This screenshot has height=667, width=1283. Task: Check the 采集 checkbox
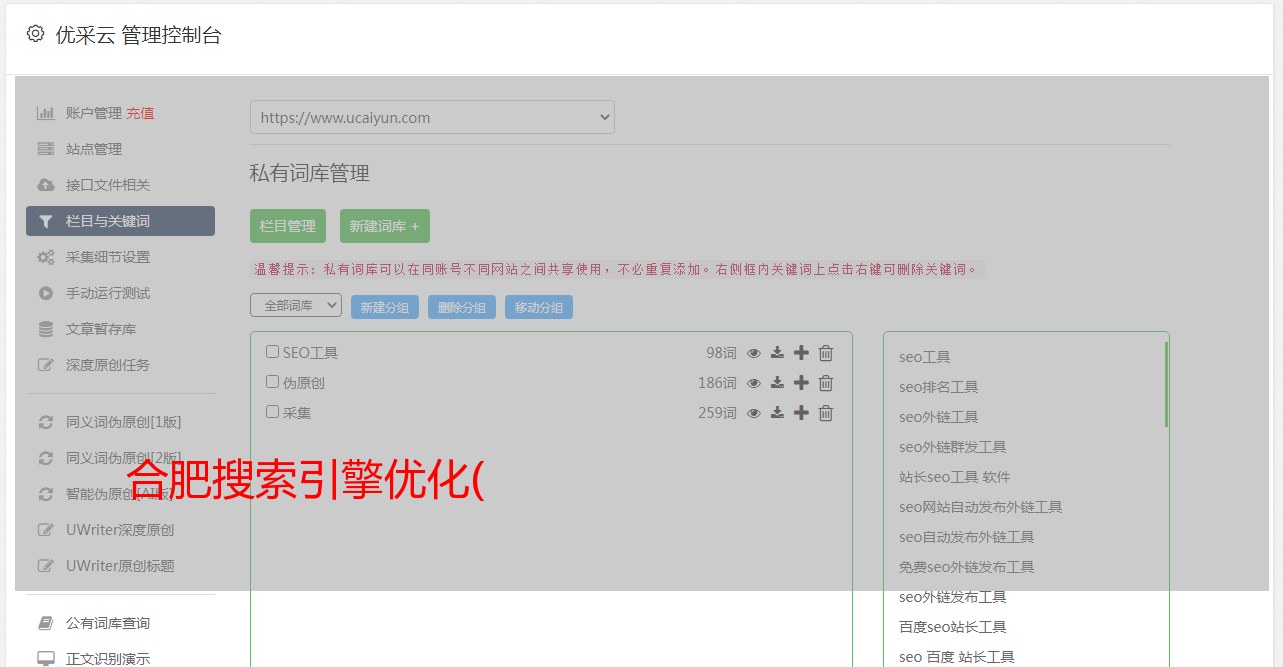pos(272,412)
